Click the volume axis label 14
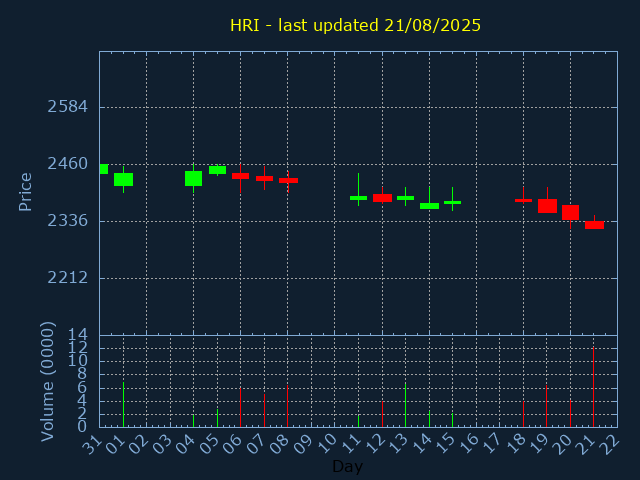 coord(78,335)
